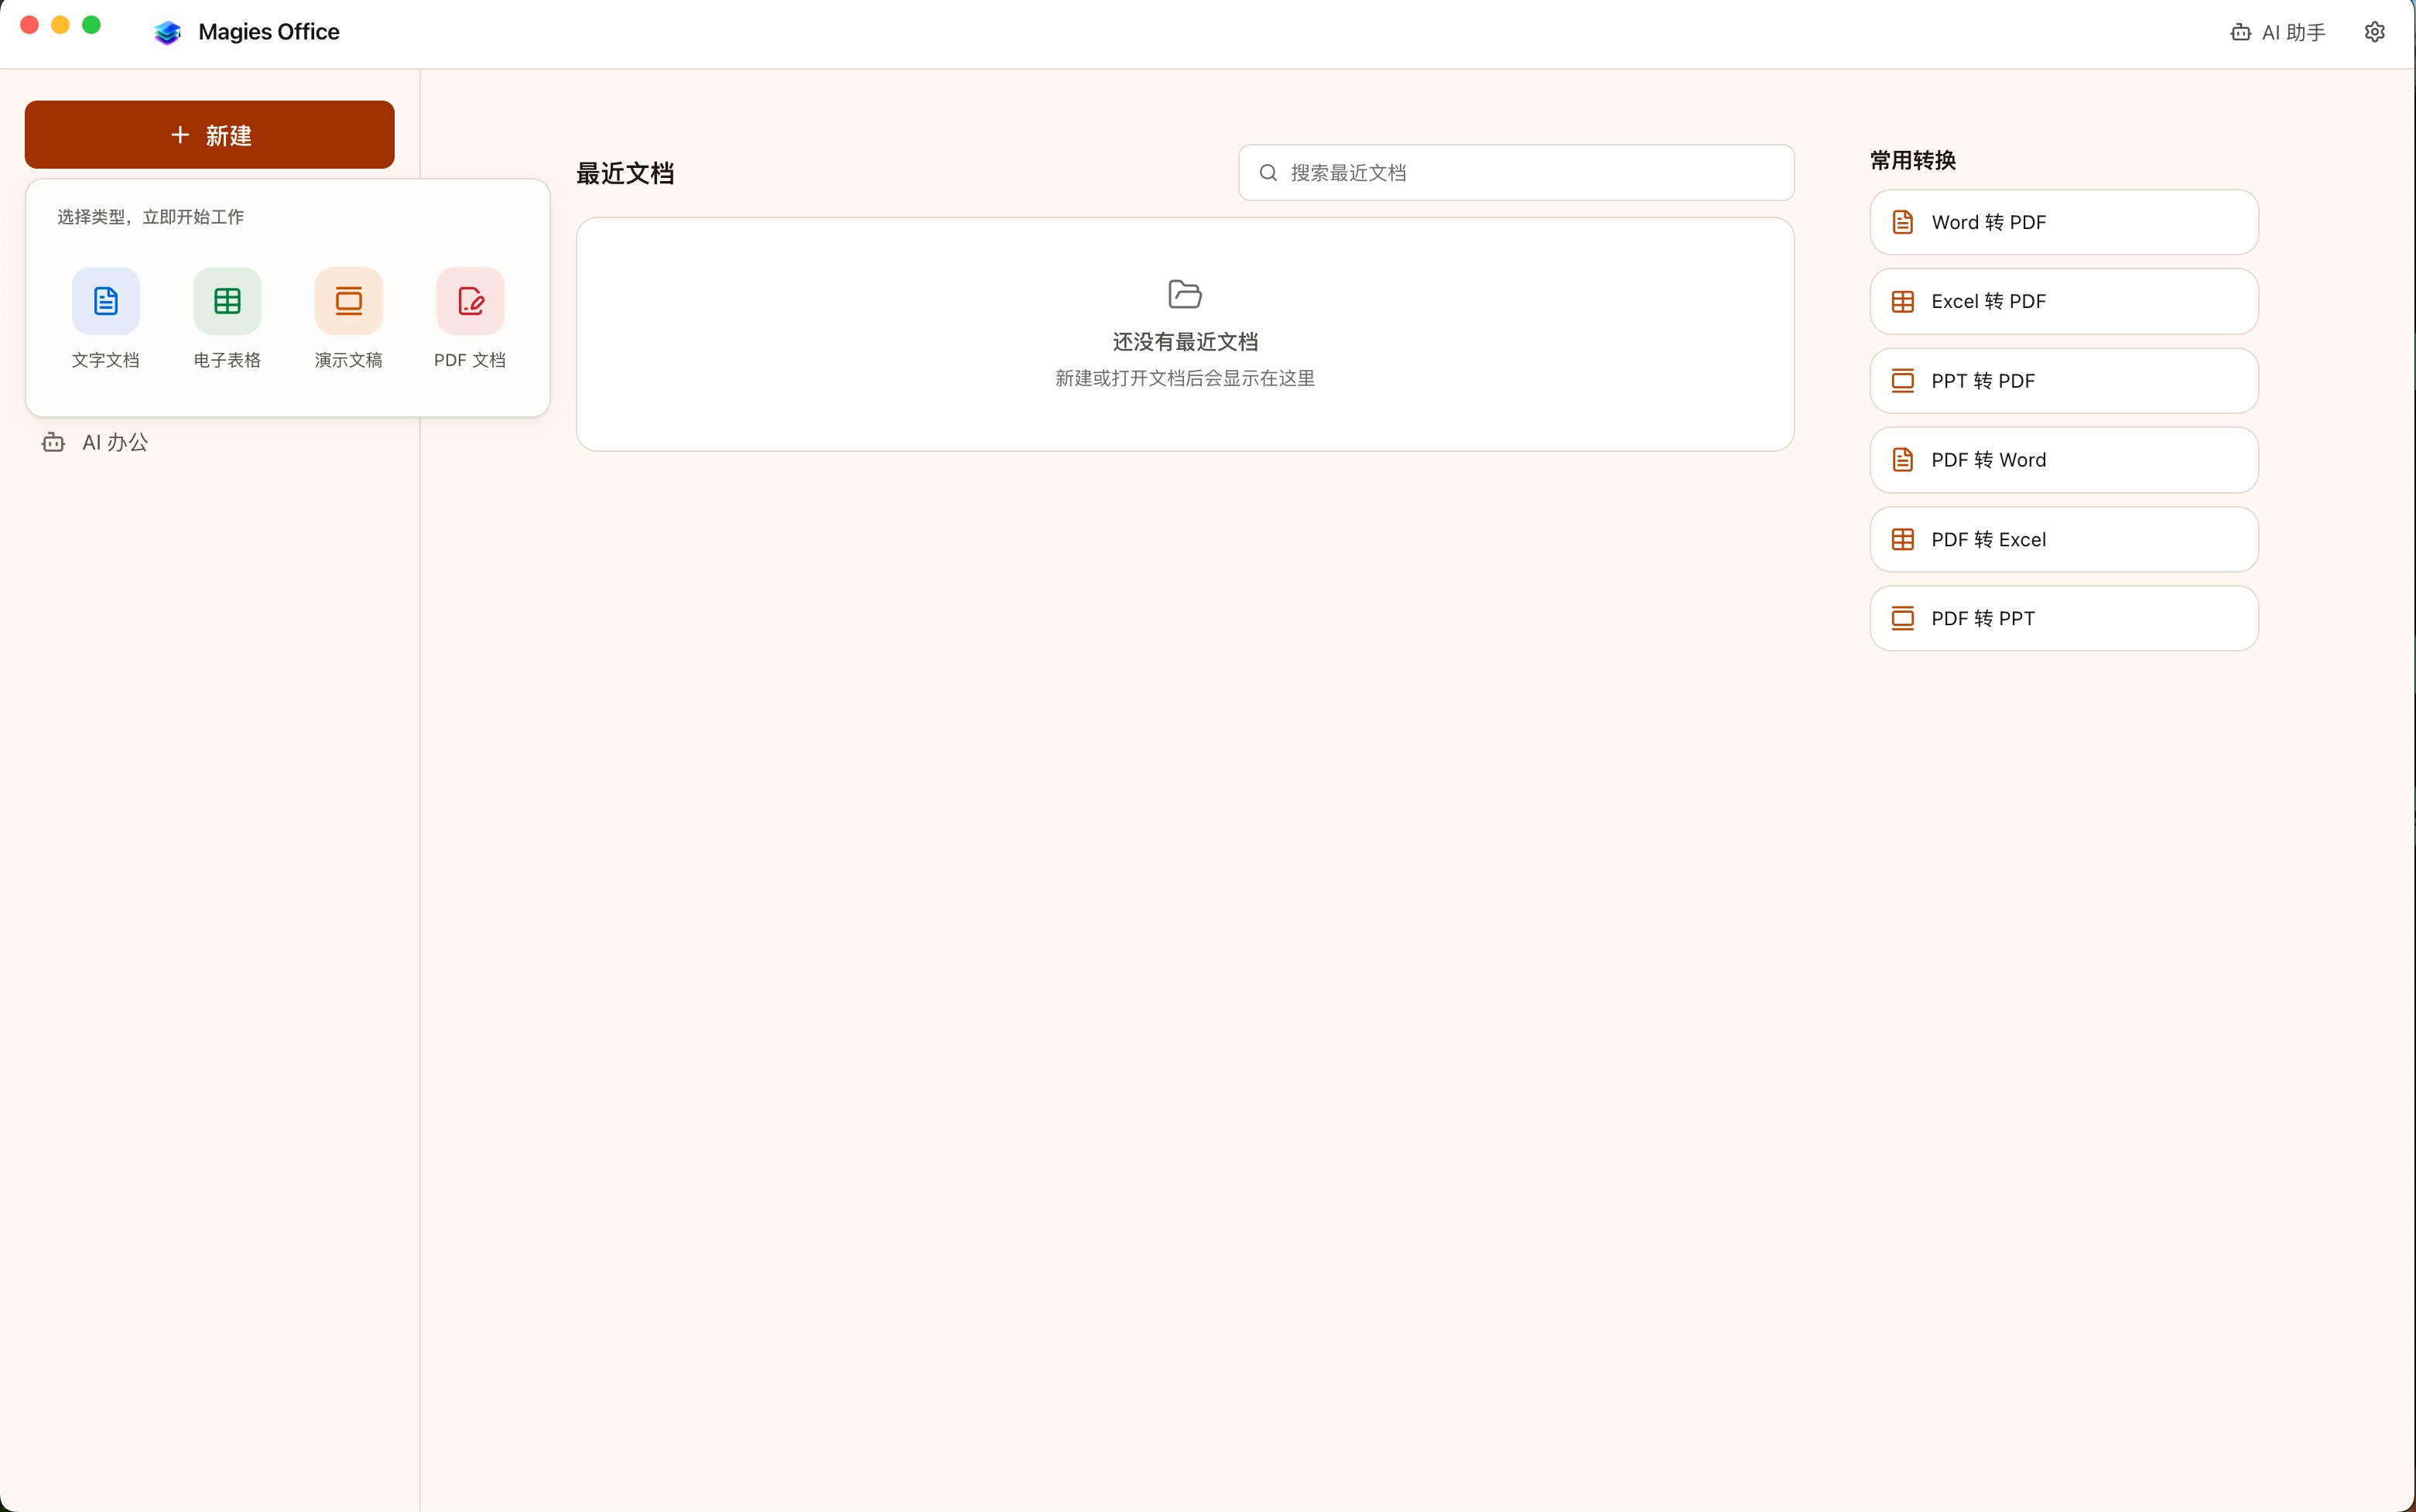The image size is (2416, 1512).
Task: Start PDF 转 Word conversion
Action: pyautogui.click(x=2064, y=460)
